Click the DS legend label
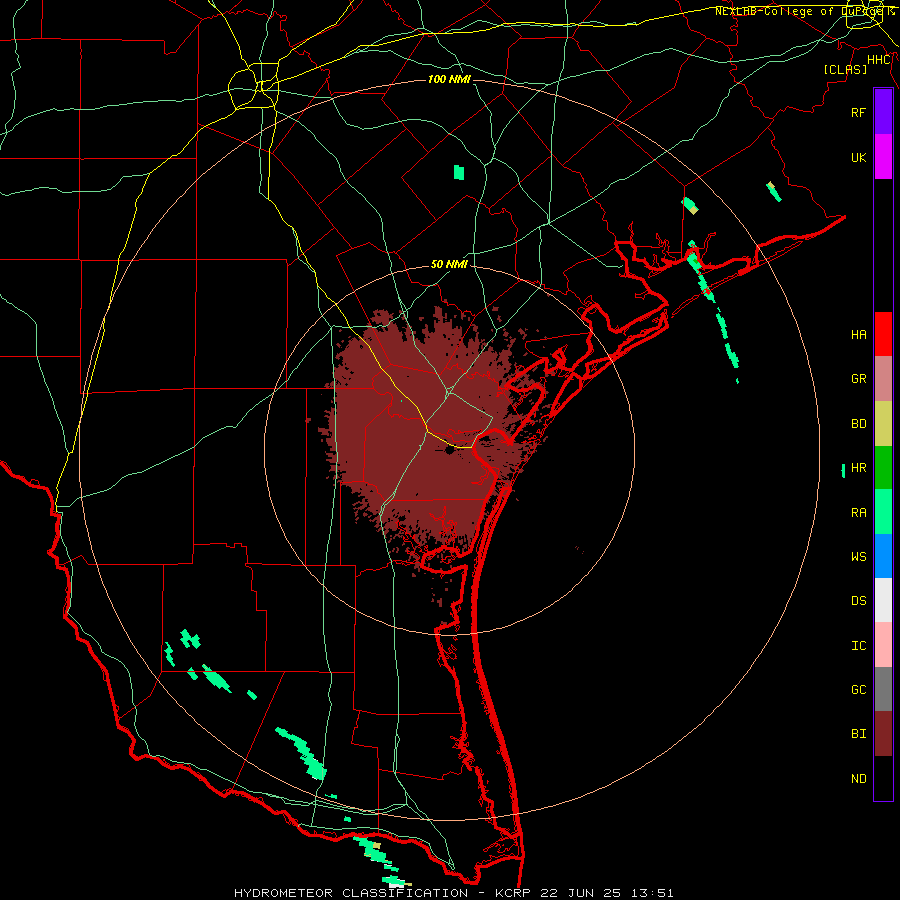Viewport: 900px width, 900px height. pos(859,601)
